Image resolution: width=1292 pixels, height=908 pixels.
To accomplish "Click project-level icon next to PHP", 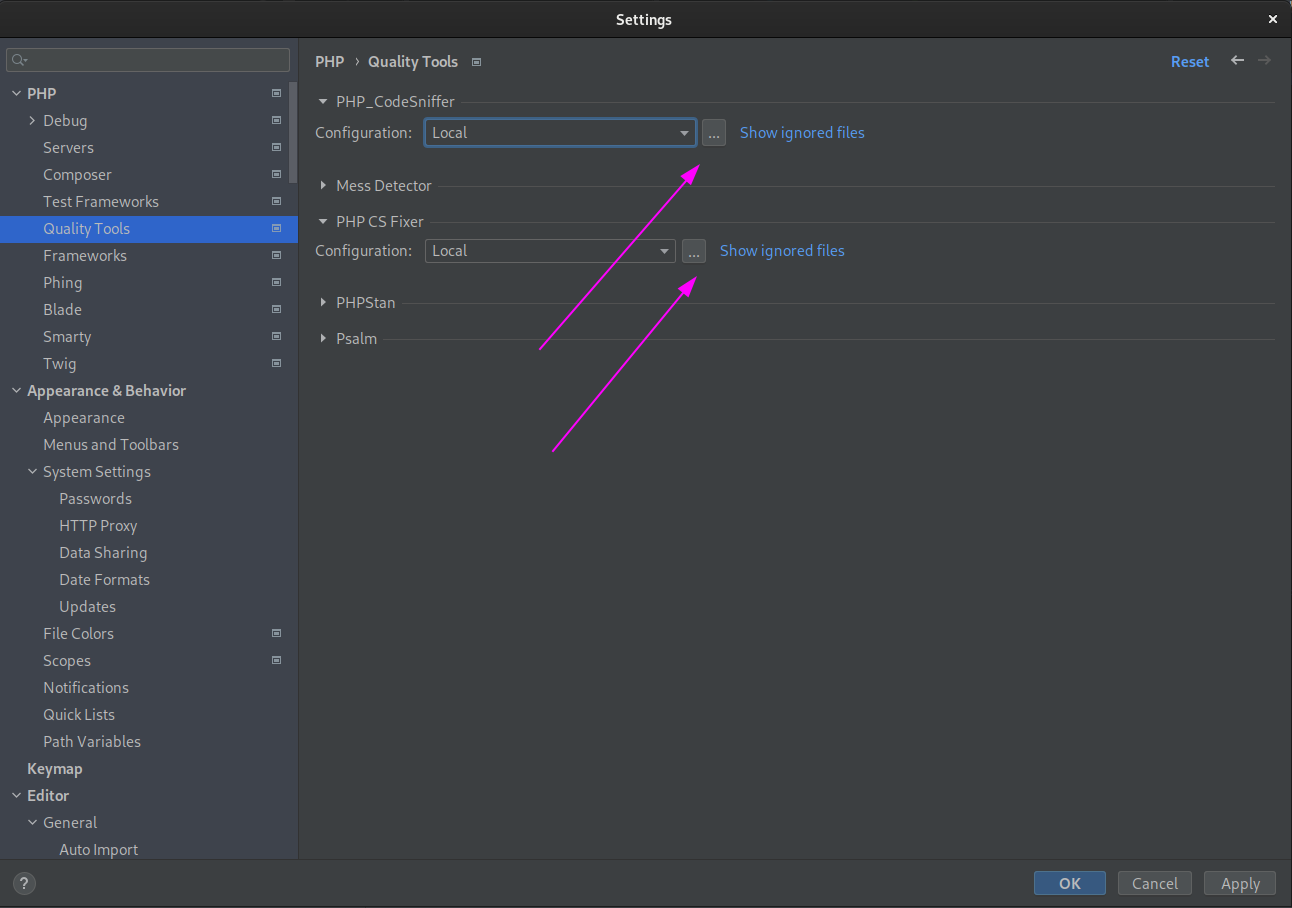I will [277, 93].
